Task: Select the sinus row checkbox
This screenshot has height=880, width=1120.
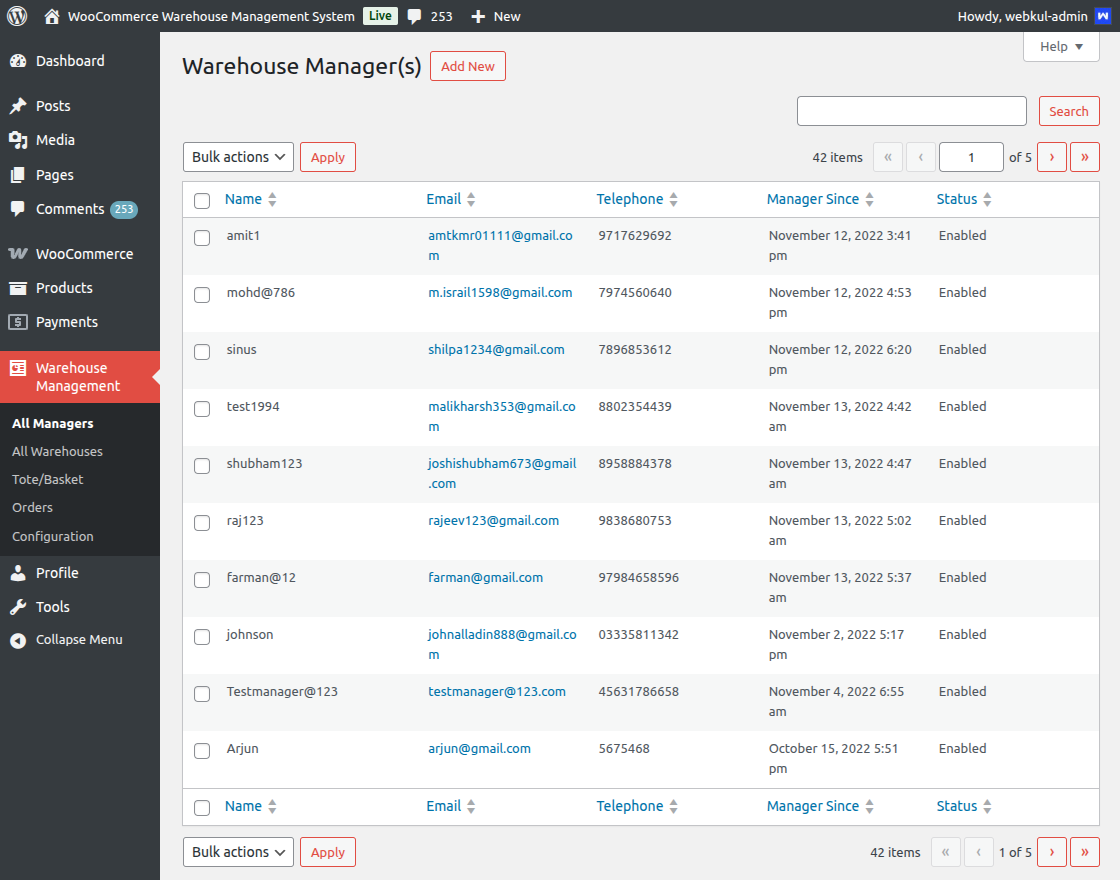Action: pyautogui.click(x=202, y=352)
